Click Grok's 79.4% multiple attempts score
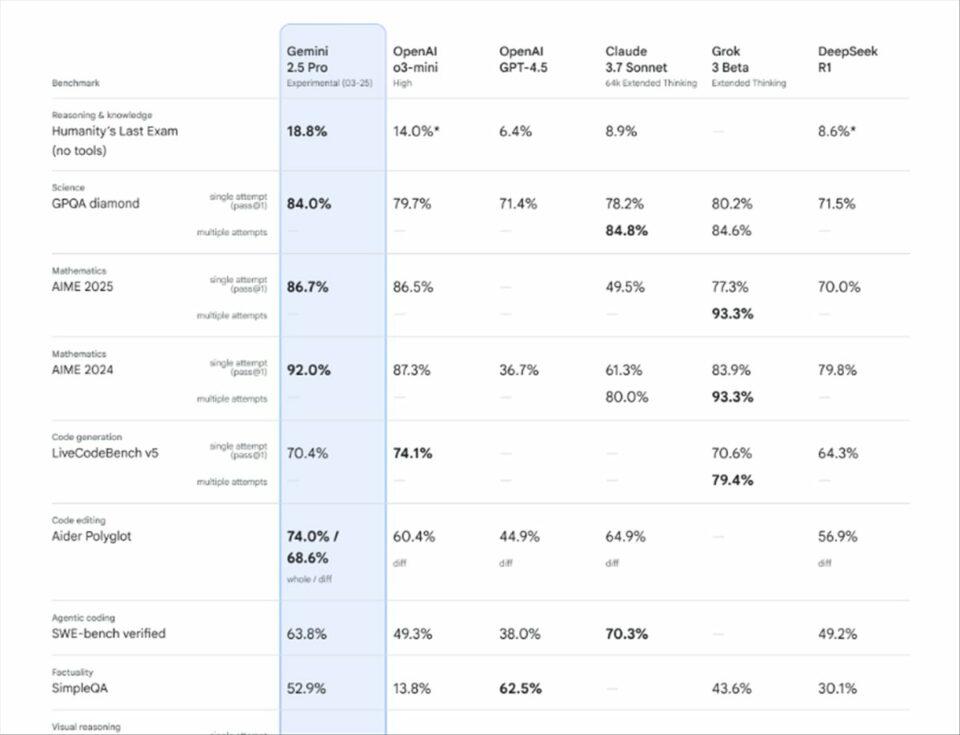This screenshot has width=960, height=735. [x=732, y=480]
